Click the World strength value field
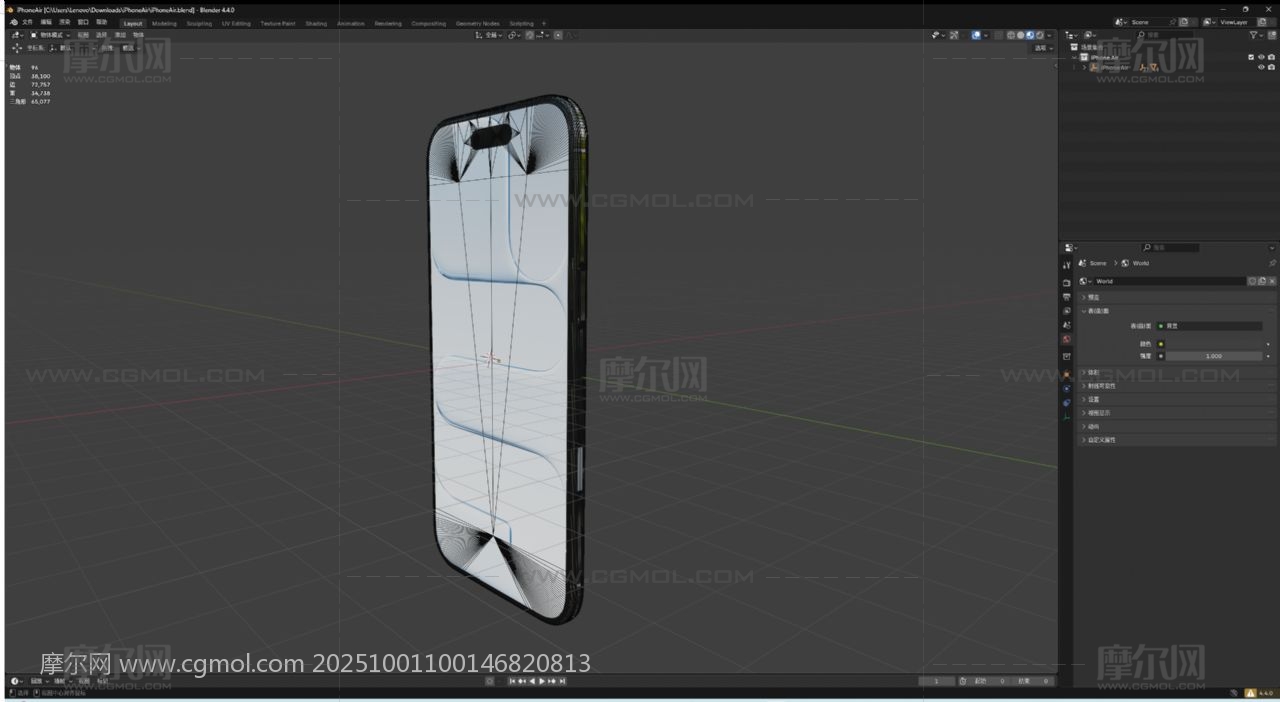Image resolution: width=1280 pixels, height=702 pixels. 1213,356
